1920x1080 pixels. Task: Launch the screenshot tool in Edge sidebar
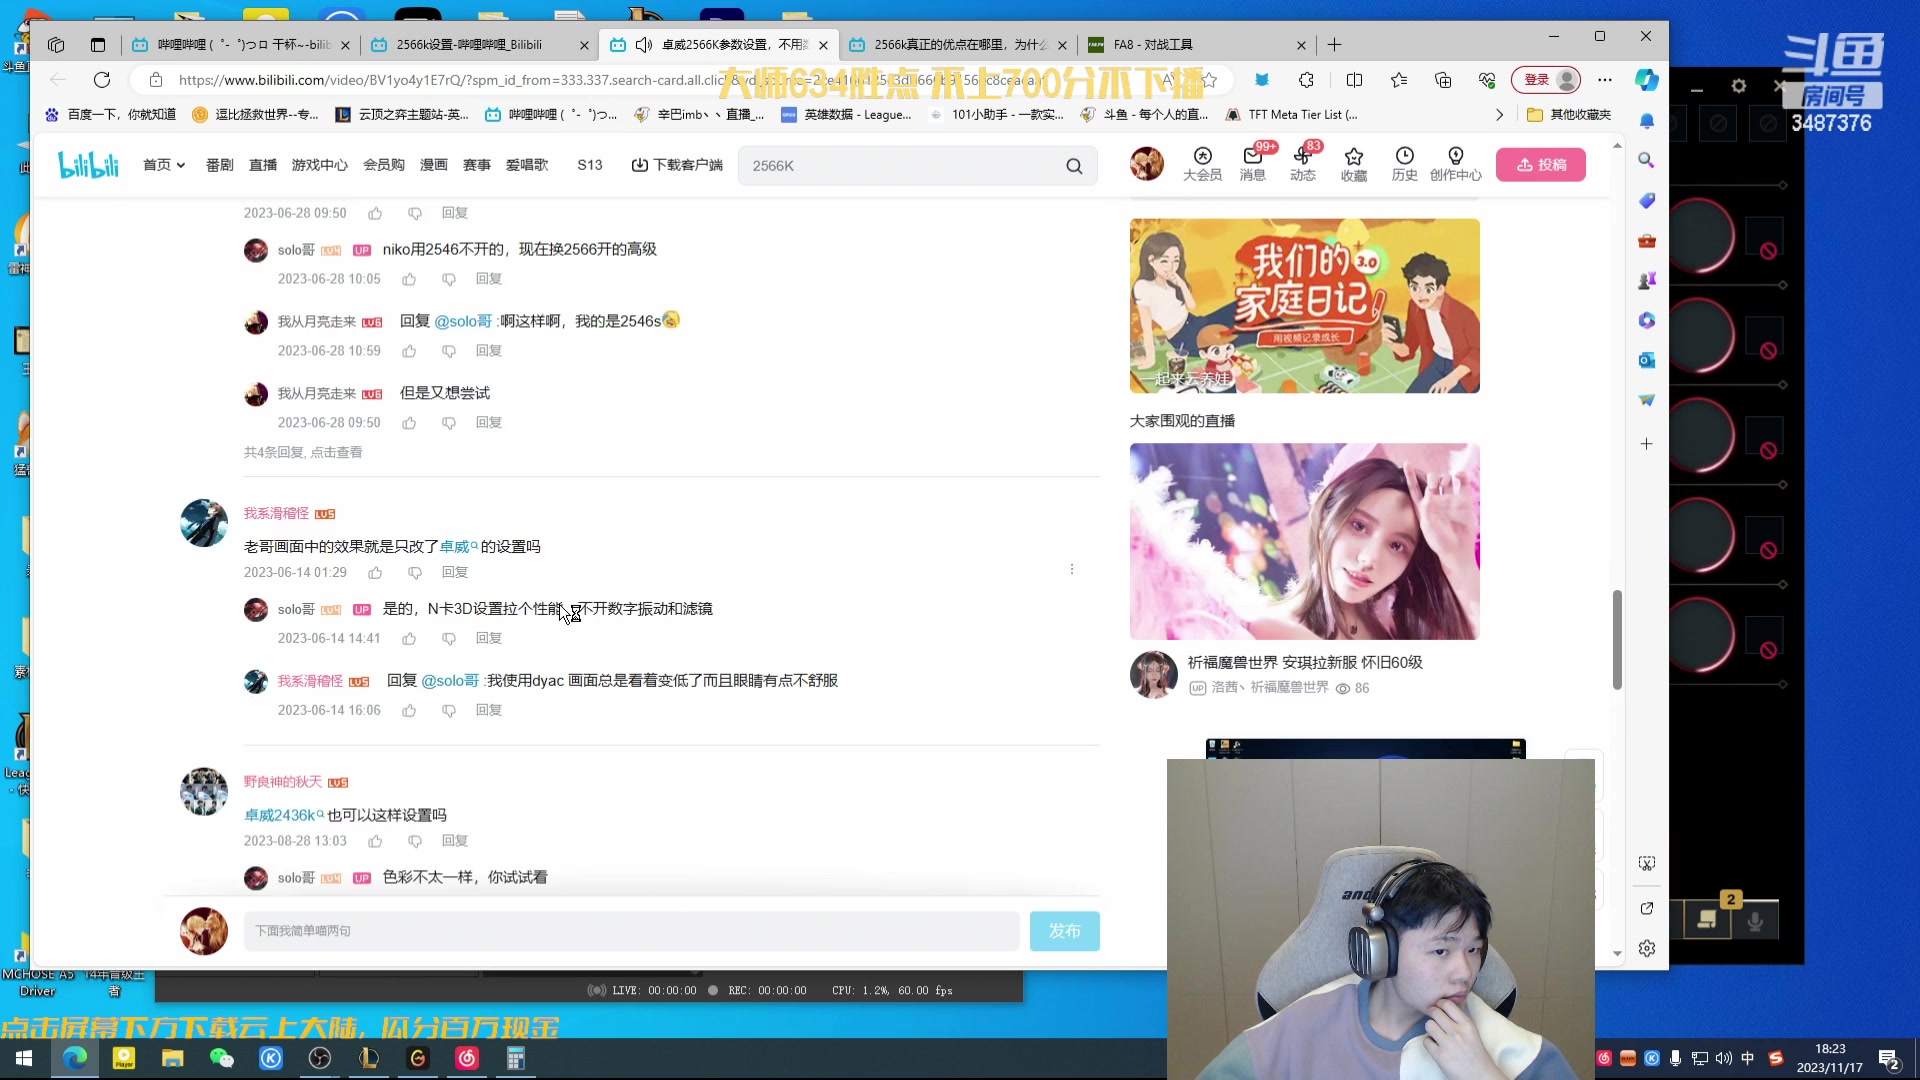(x=1647, y=863)
